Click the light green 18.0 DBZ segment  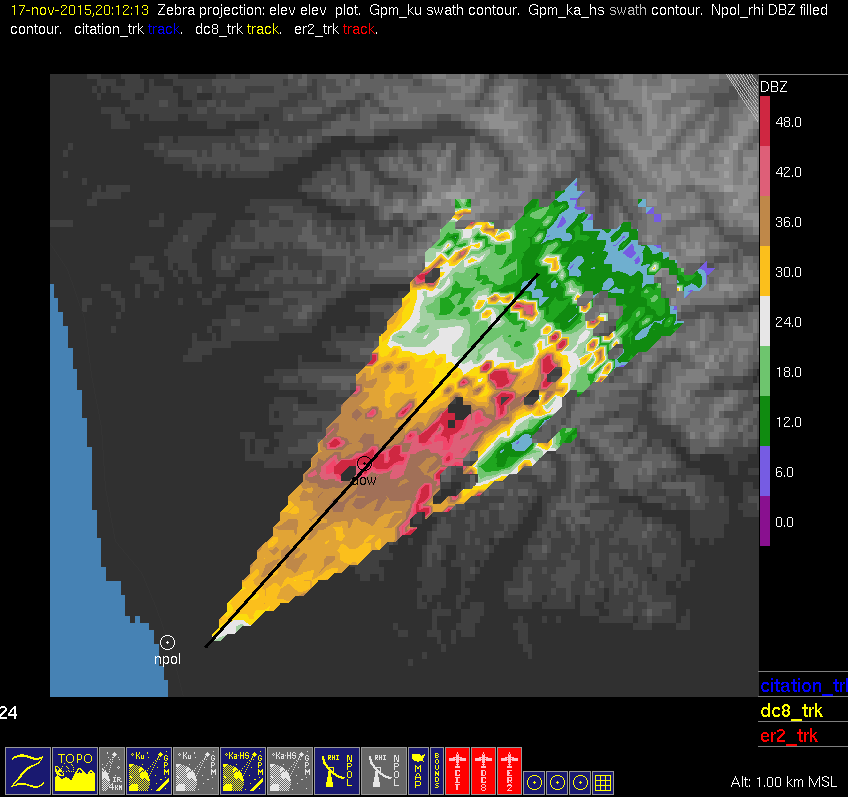765,371
